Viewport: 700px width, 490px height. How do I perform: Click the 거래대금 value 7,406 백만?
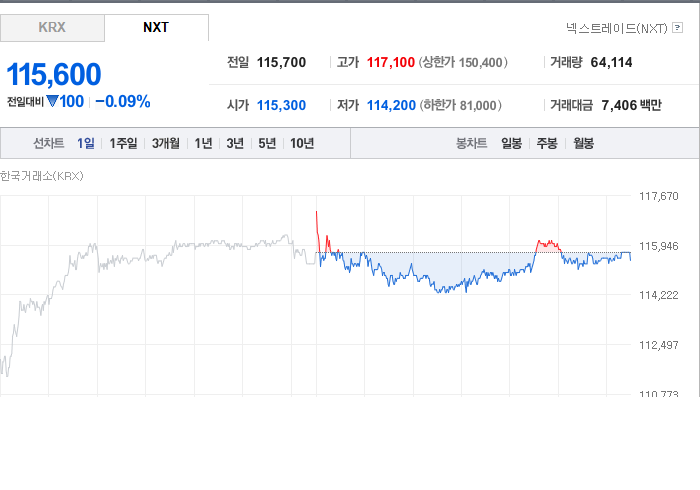click(x=631, y=105)
